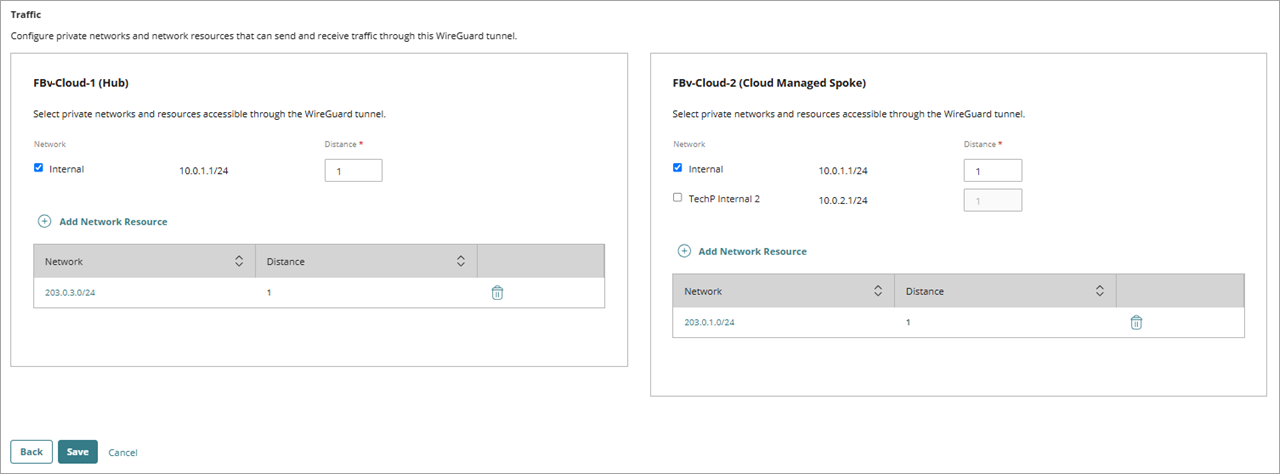Open the 203.0.1.0/24 network resource link
Image resolution: width=1280 pixels, height=474 pixels.
709,322
